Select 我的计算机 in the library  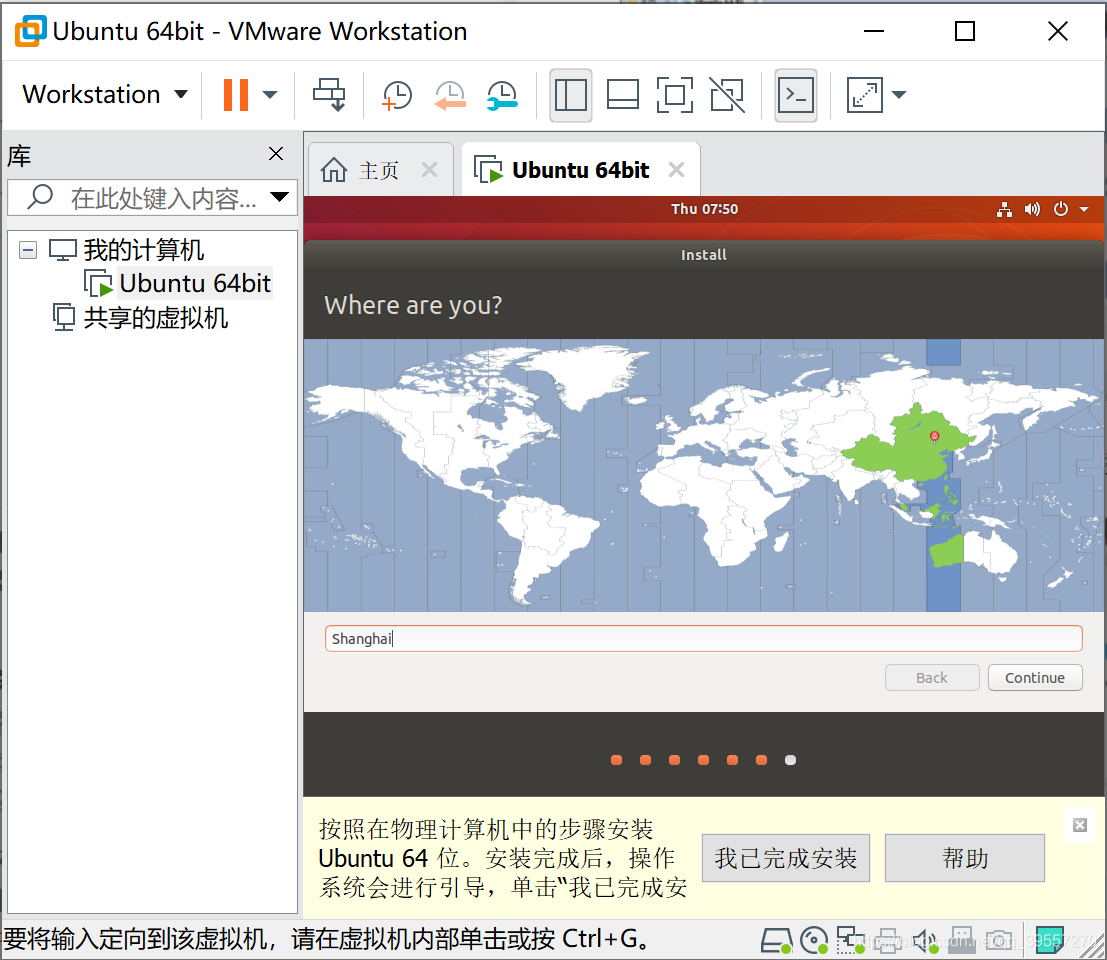tap(143, 250)
